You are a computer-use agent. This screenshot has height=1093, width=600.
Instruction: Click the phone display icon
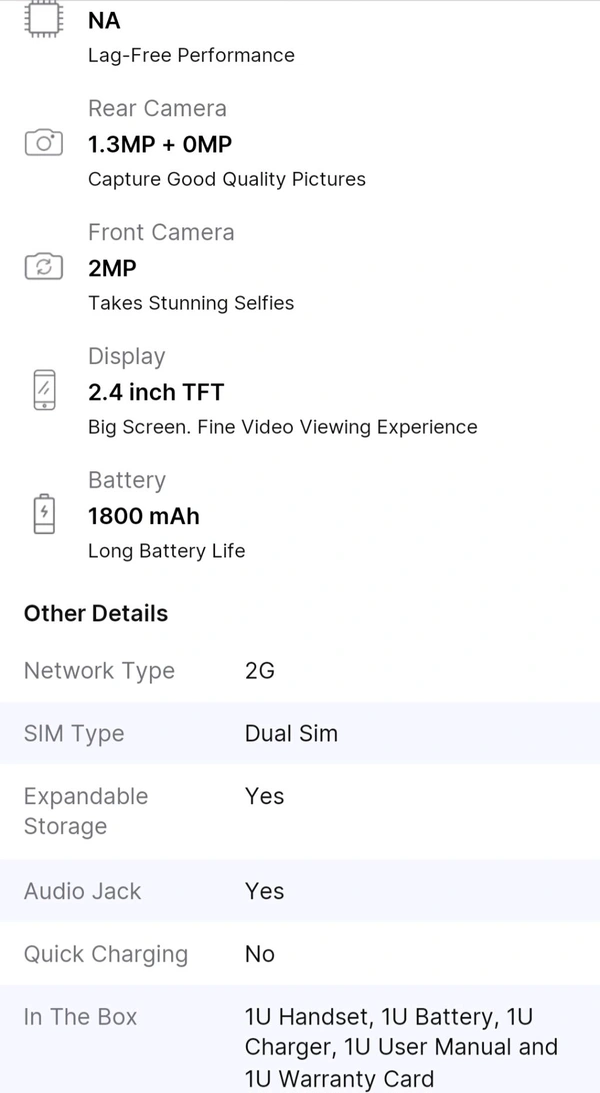click(x=44, y=390)
